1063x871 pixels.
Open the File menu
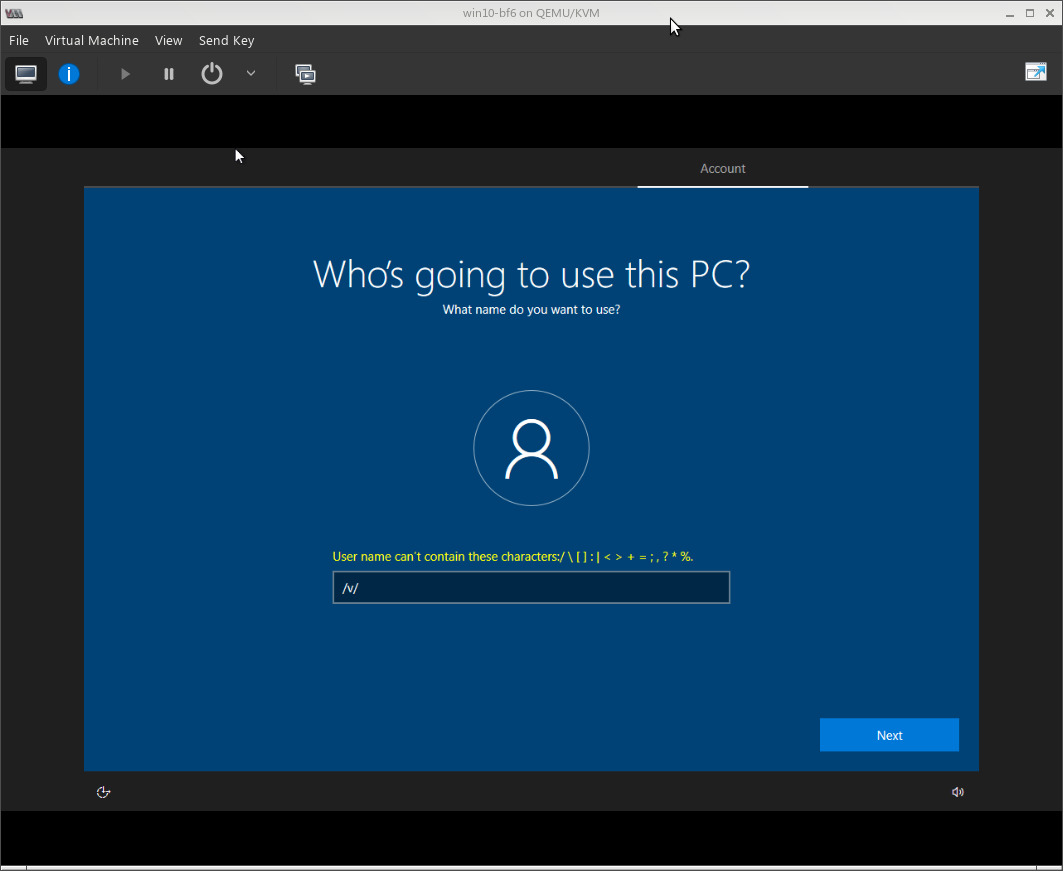19,41
